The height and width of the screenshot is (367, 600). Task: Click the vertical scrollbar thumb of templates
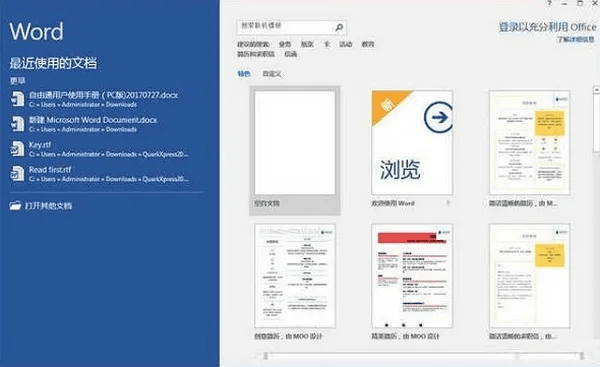[596, 123]
